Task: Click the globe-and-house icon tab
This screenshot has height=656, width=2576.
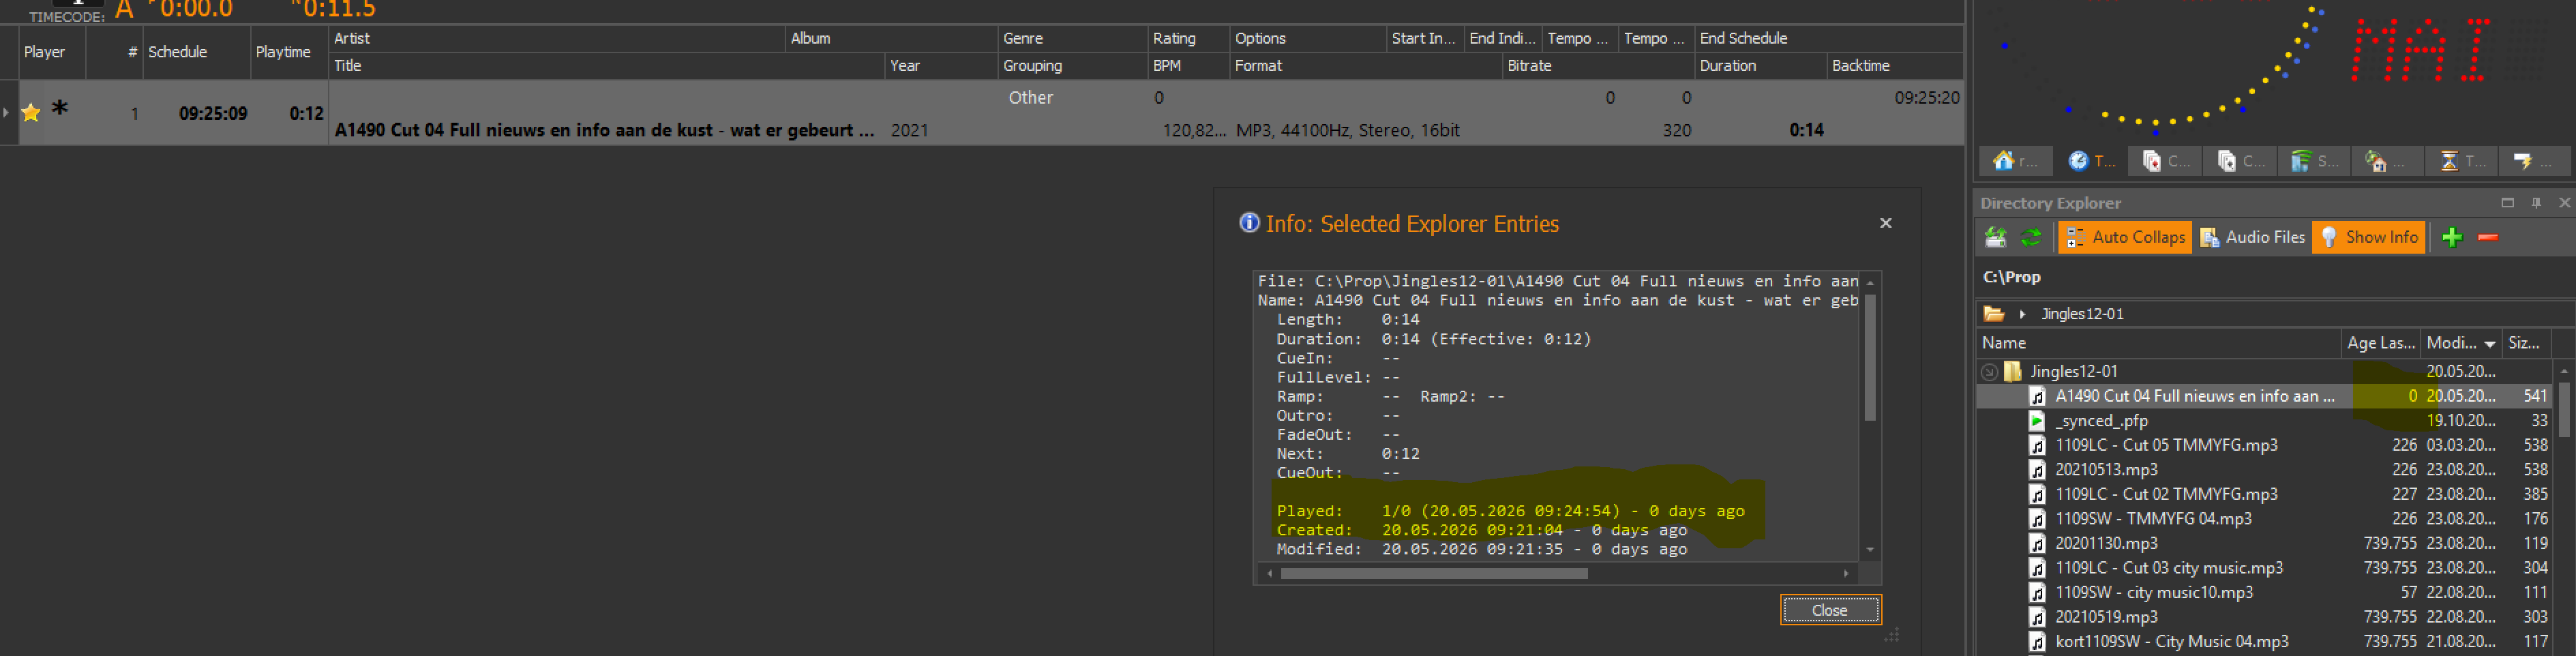Action: (2388, 161)
